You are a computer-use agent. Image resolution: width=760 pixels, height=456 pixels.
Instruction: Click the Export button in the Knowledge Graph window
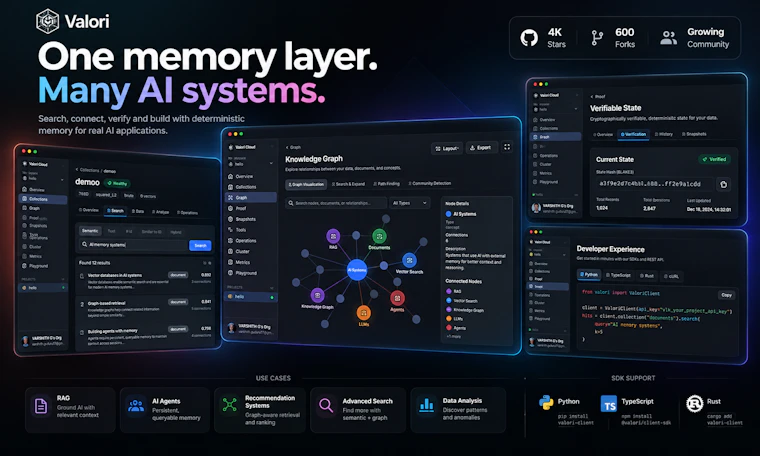pos(481,148)
